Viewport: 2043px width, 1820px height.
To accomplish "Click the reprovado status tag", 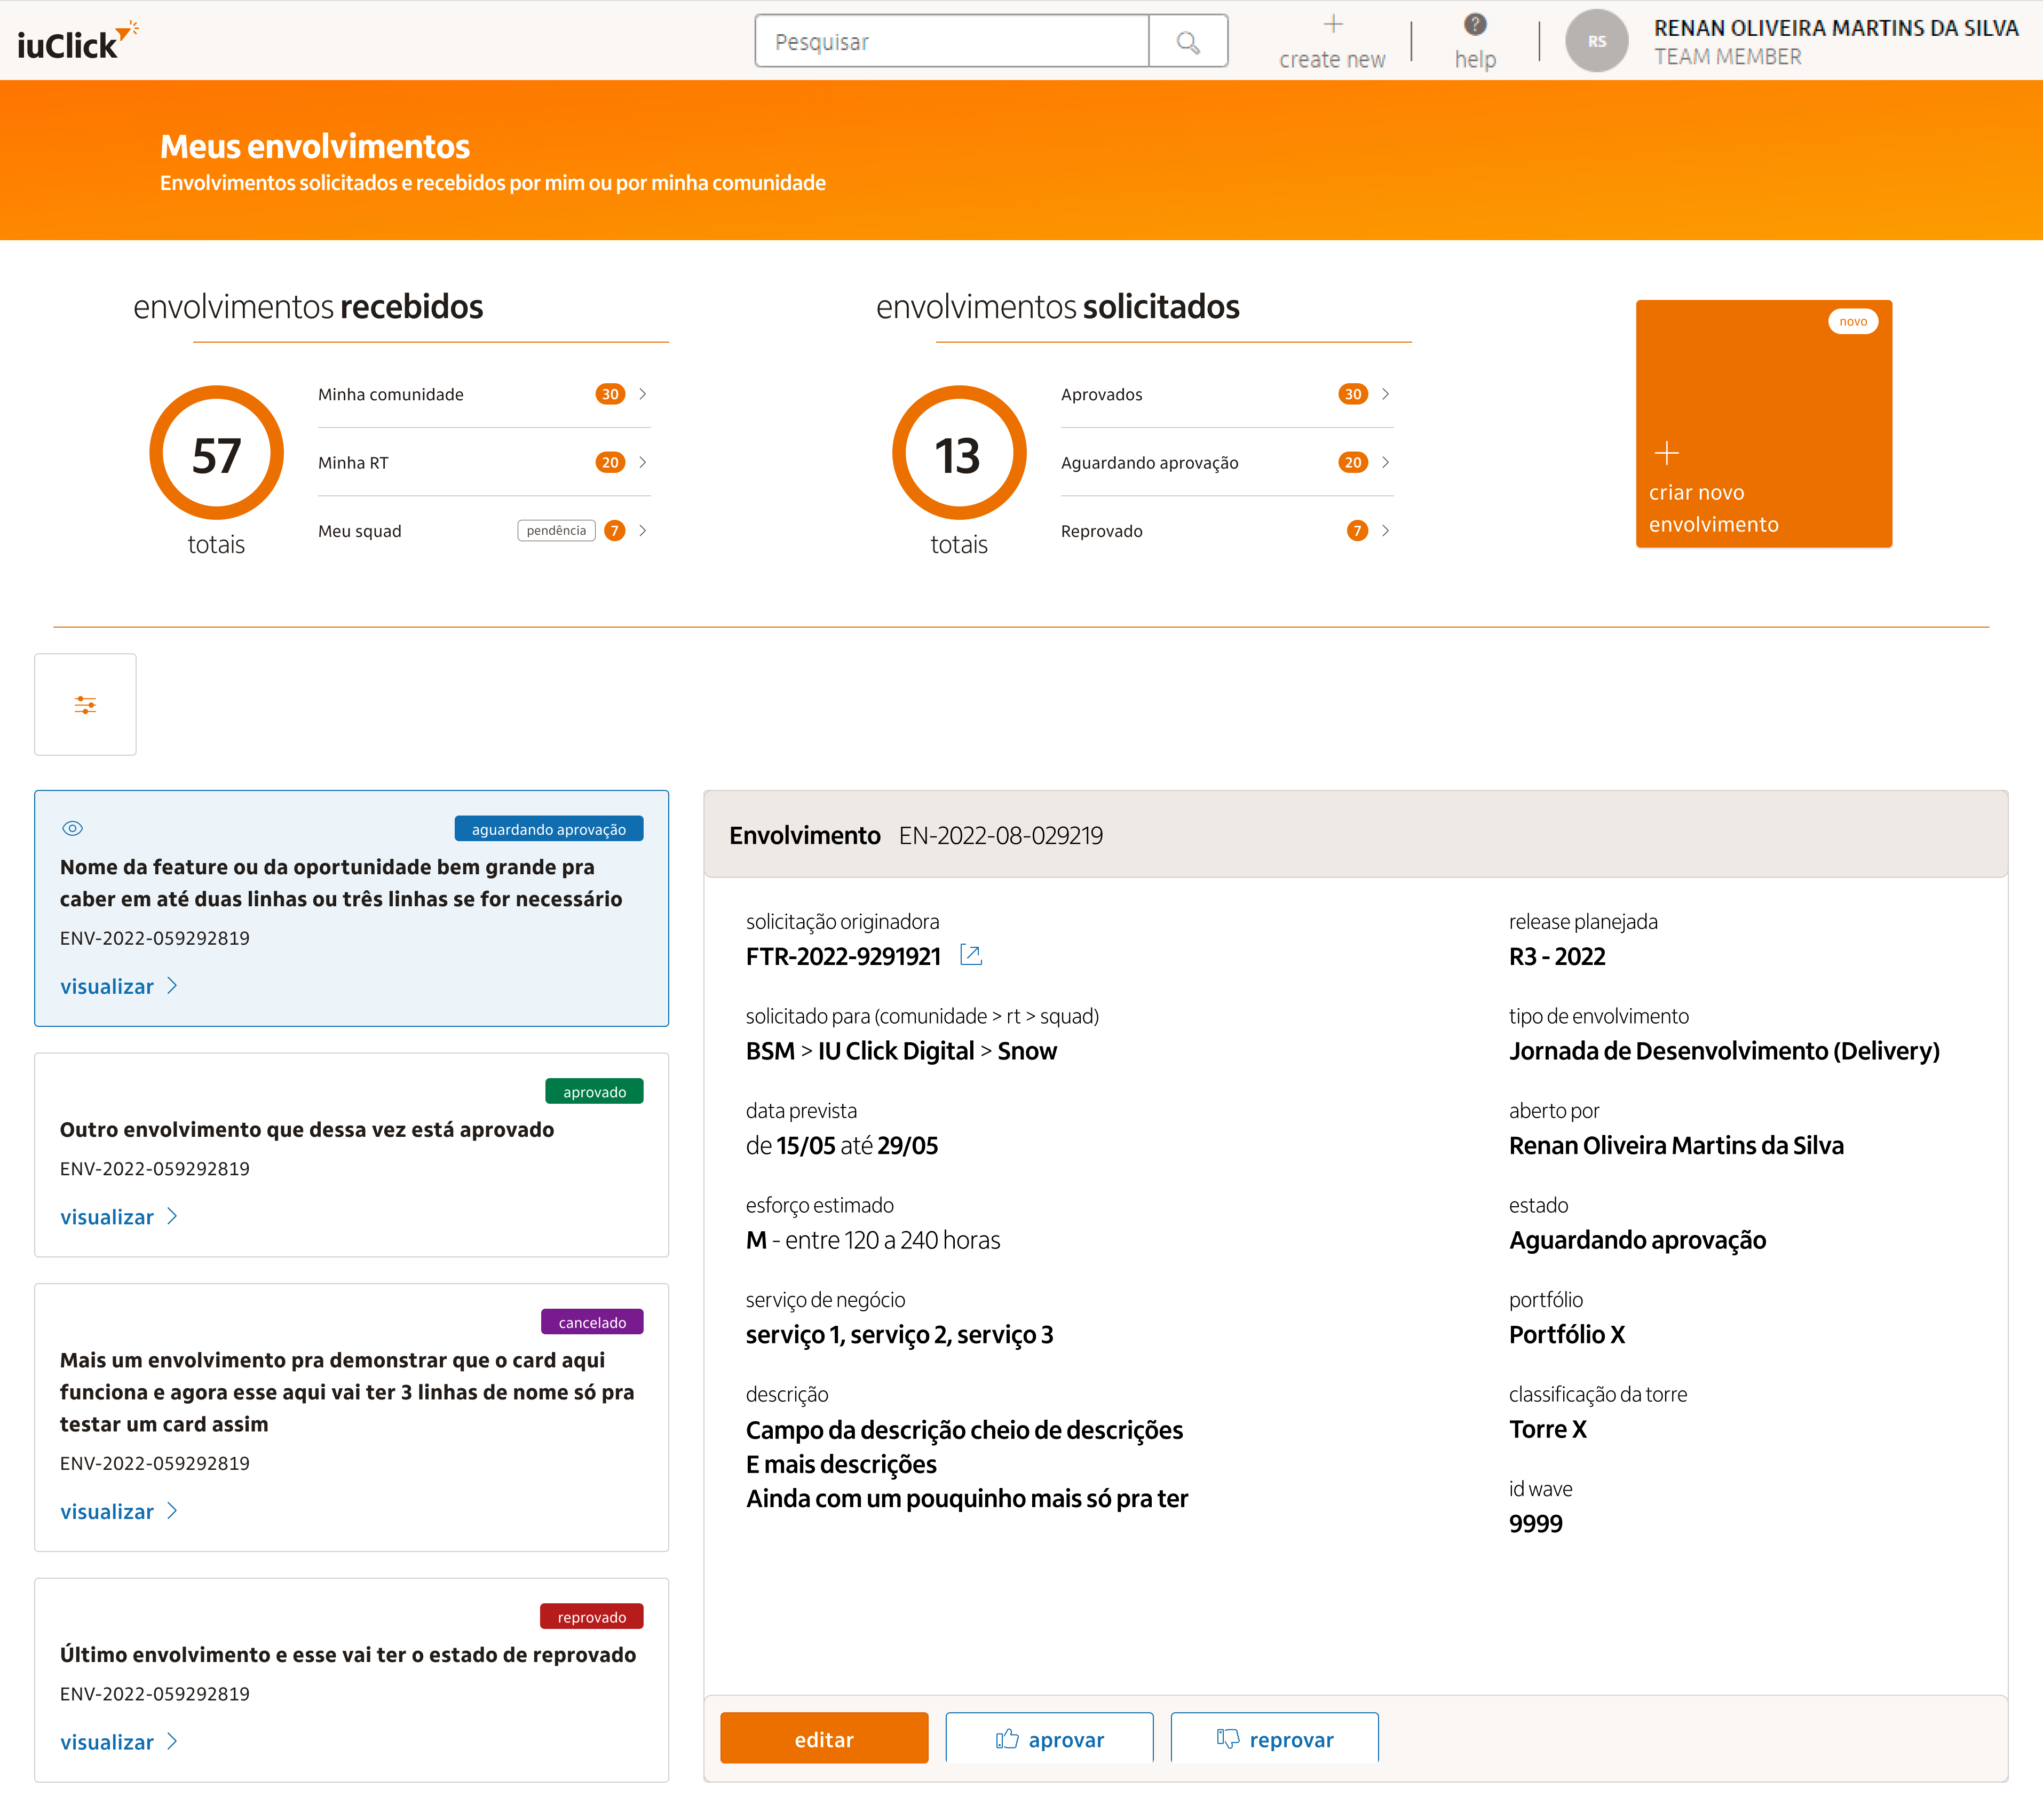I will 592,1617.
